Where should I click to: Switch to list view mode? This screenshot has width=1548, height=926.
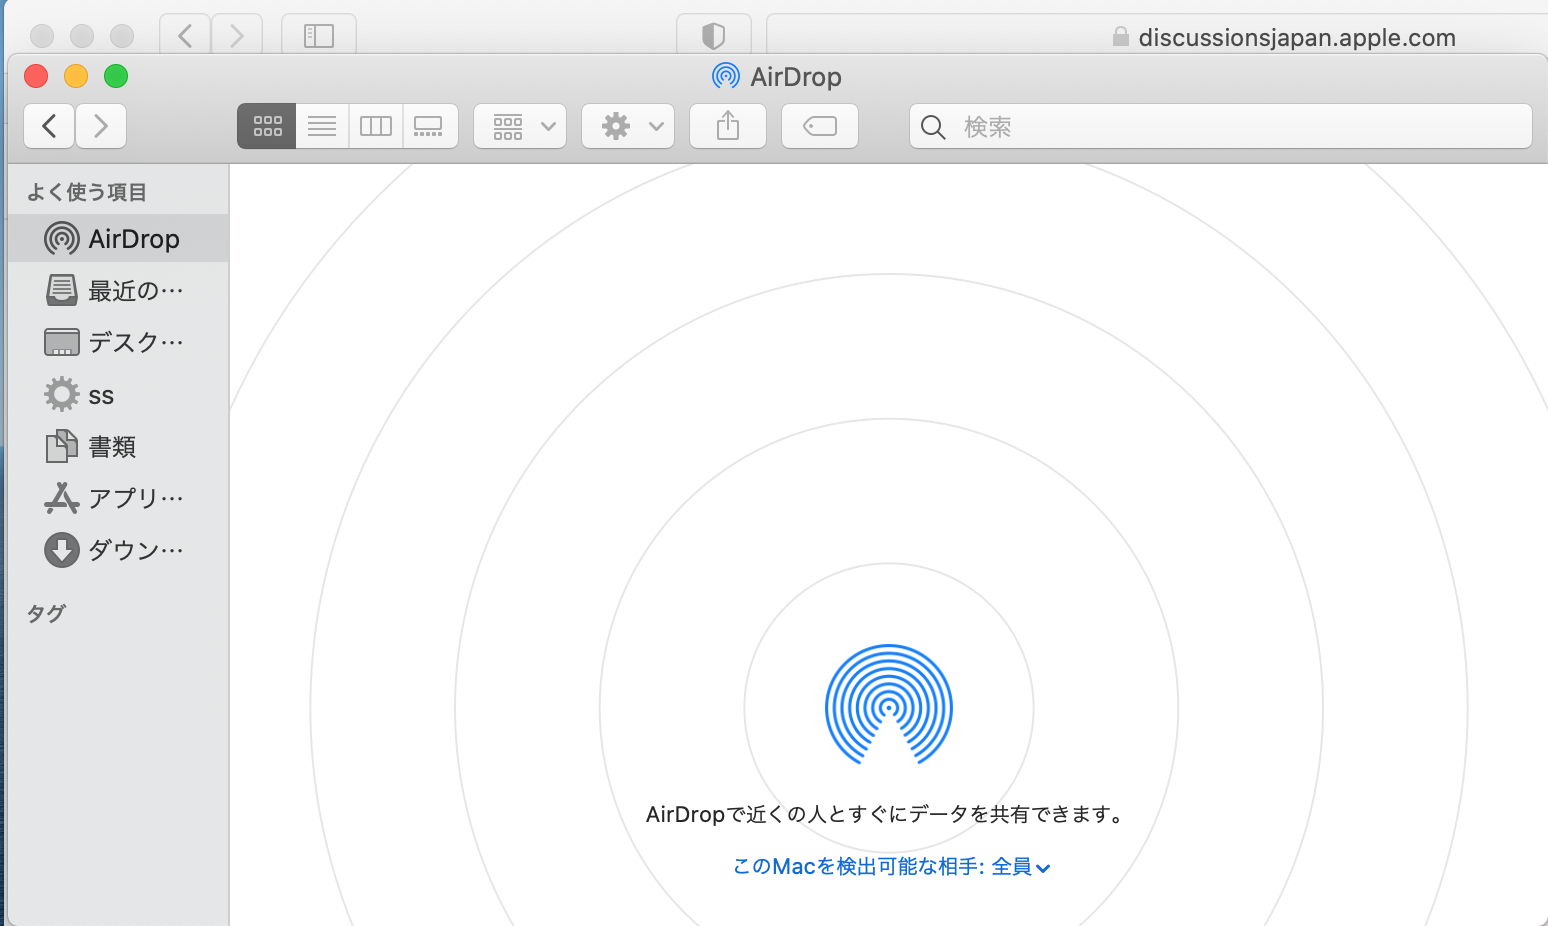coord(322,126)
